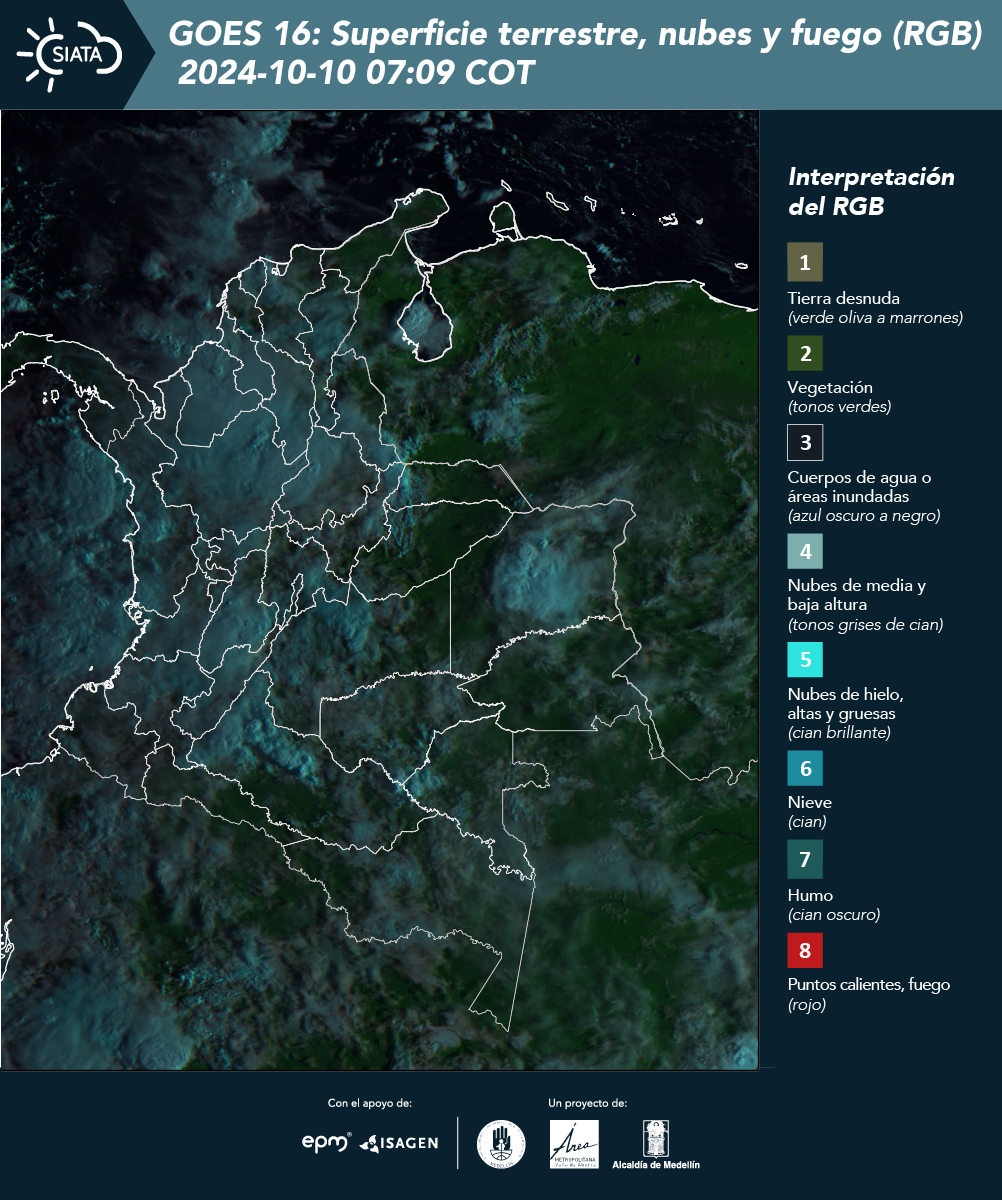Viewport: 1002px width, 1200px height.
Task: Click the note "(azul oscuro a negro)"
Action: tap(864, 516)
